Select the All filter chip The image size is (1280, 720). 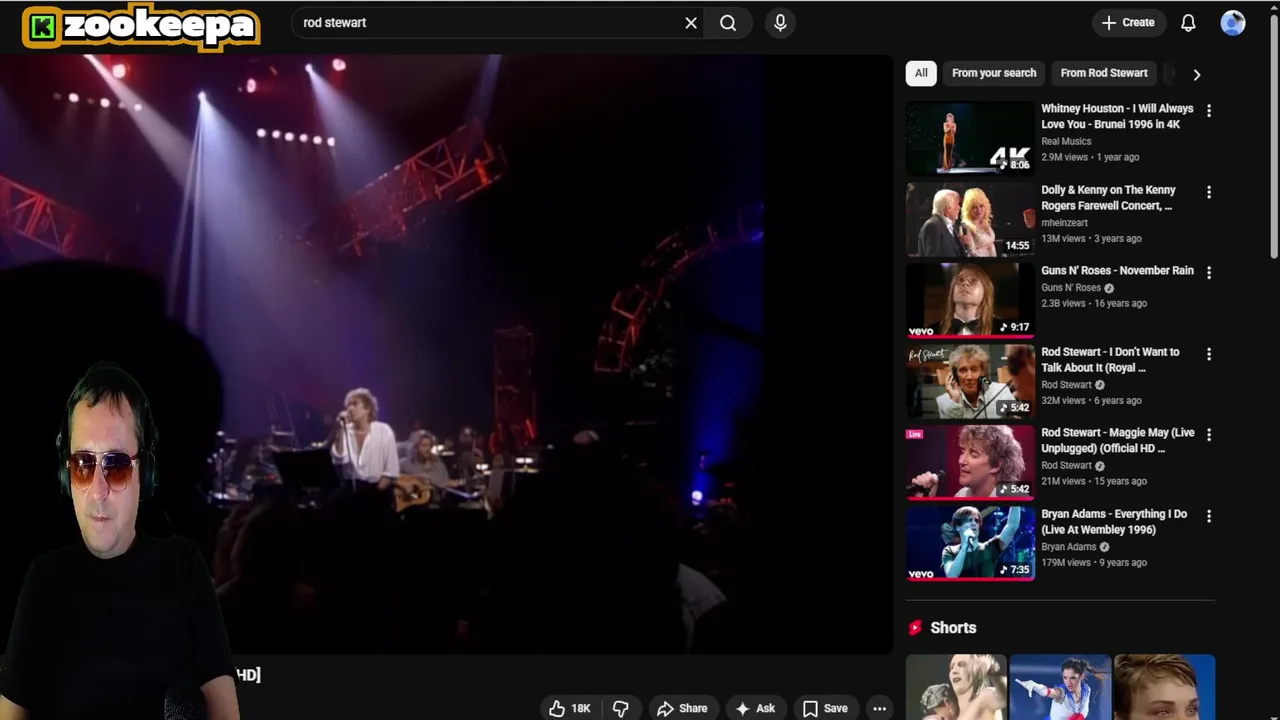(x=921, y=73)
